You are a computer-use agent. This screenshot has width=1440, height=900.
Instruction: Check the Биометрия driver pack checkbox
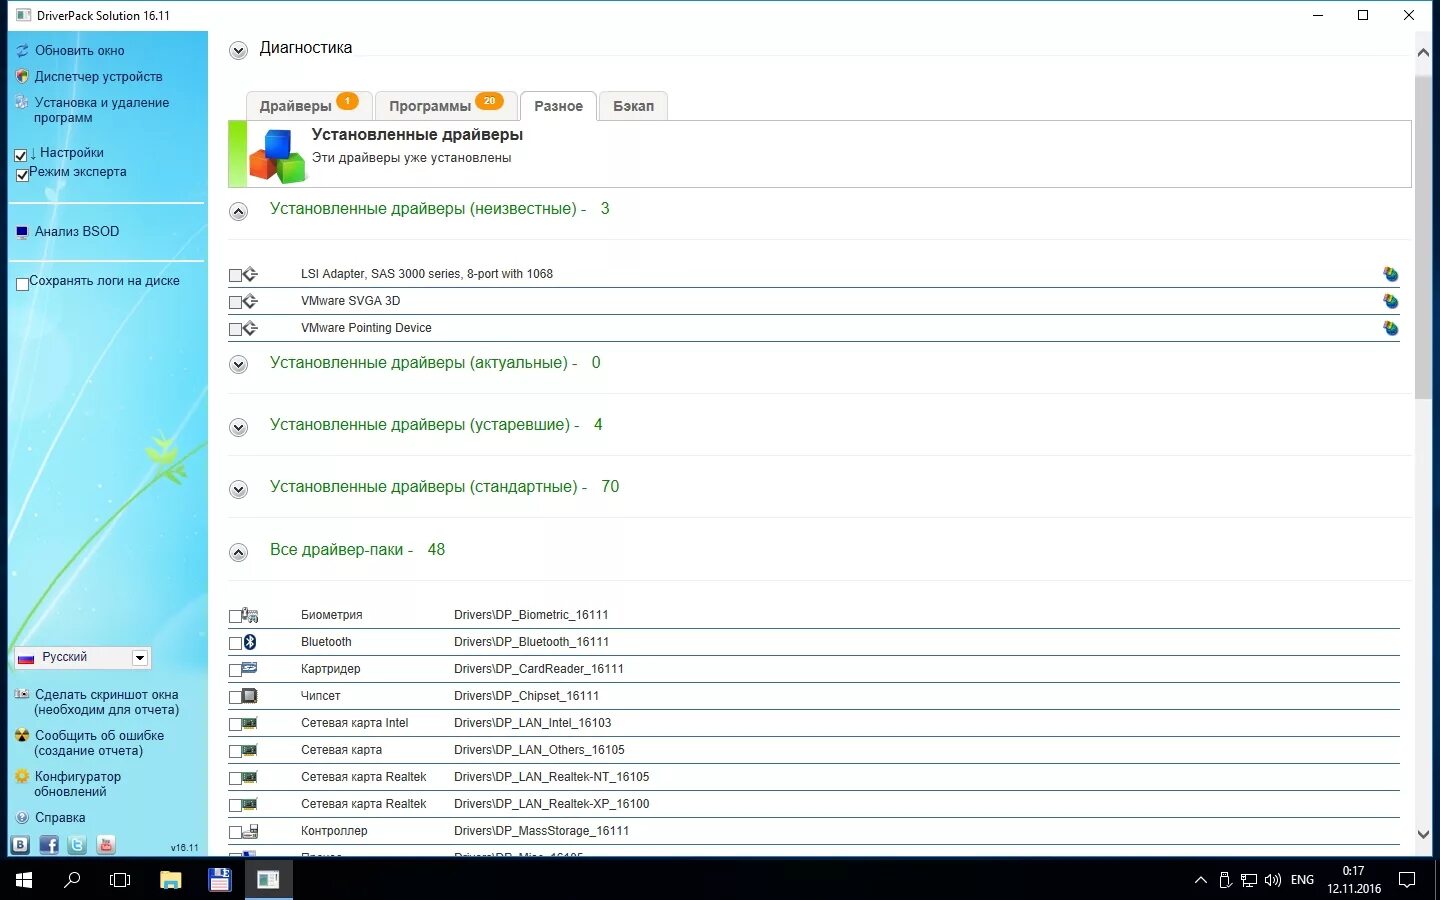coord(235,616)
